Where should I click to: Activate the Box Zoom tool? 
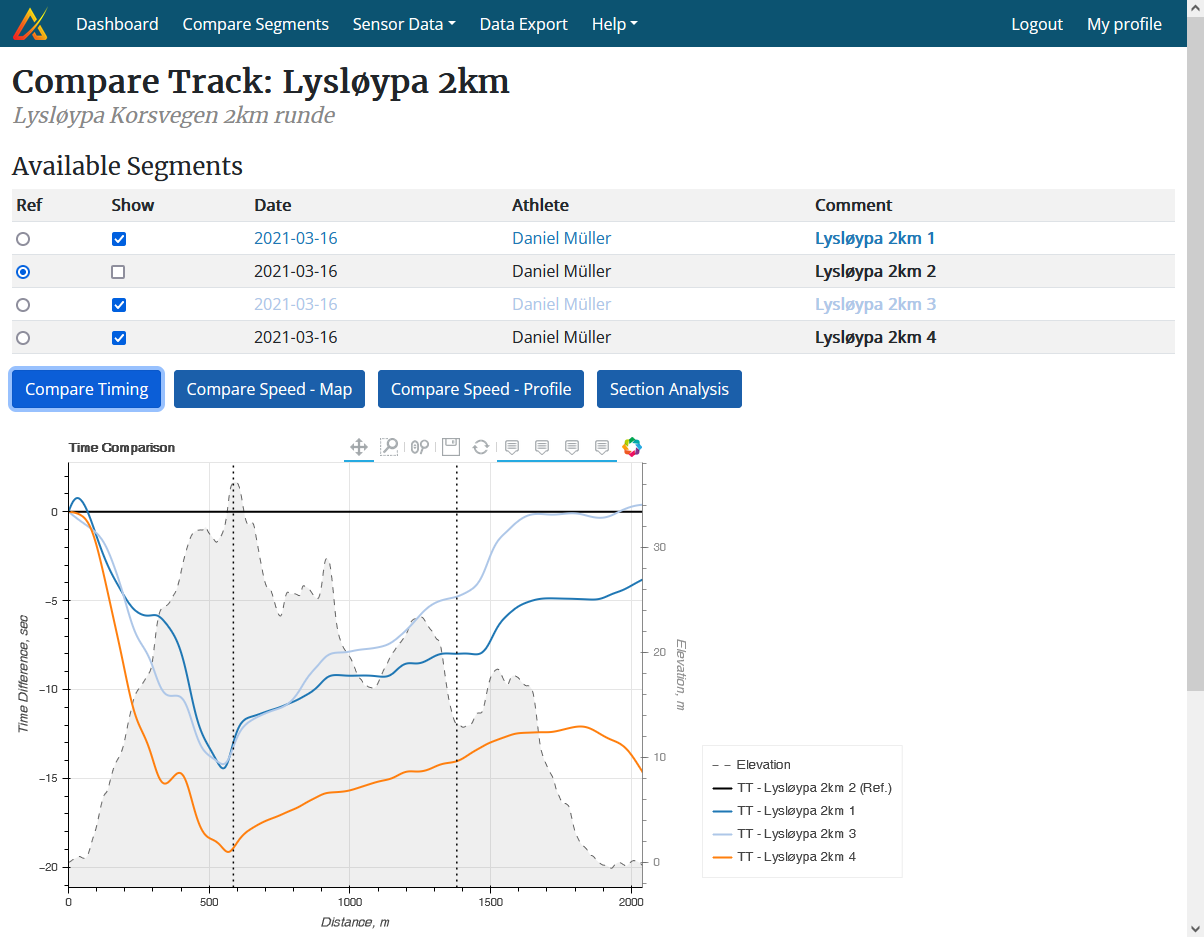389,447
